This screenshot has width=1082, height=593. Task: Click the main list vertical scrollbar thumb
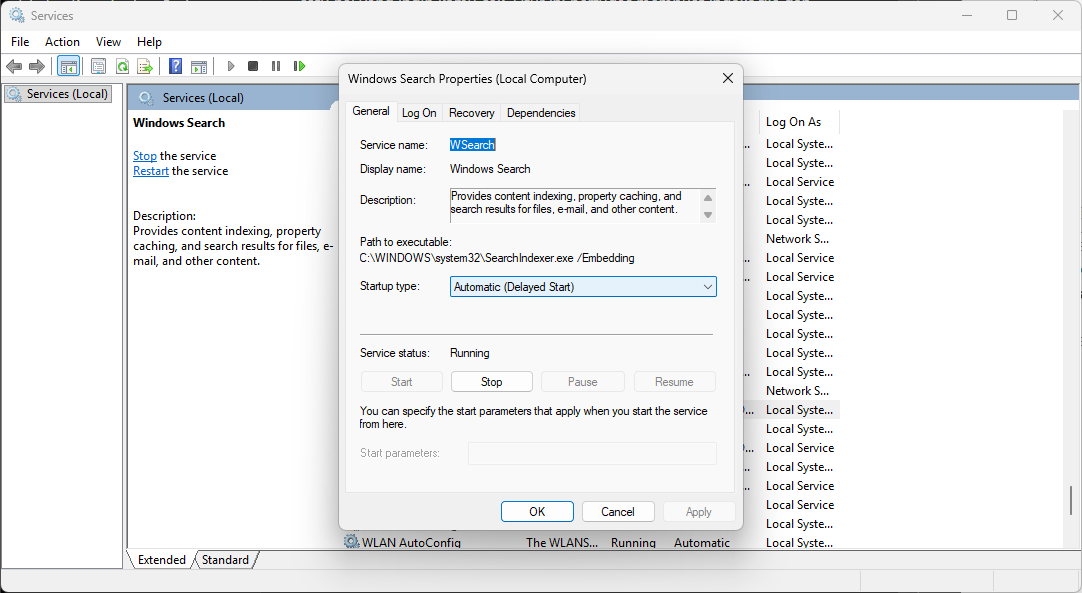(x=1071, y=500)
